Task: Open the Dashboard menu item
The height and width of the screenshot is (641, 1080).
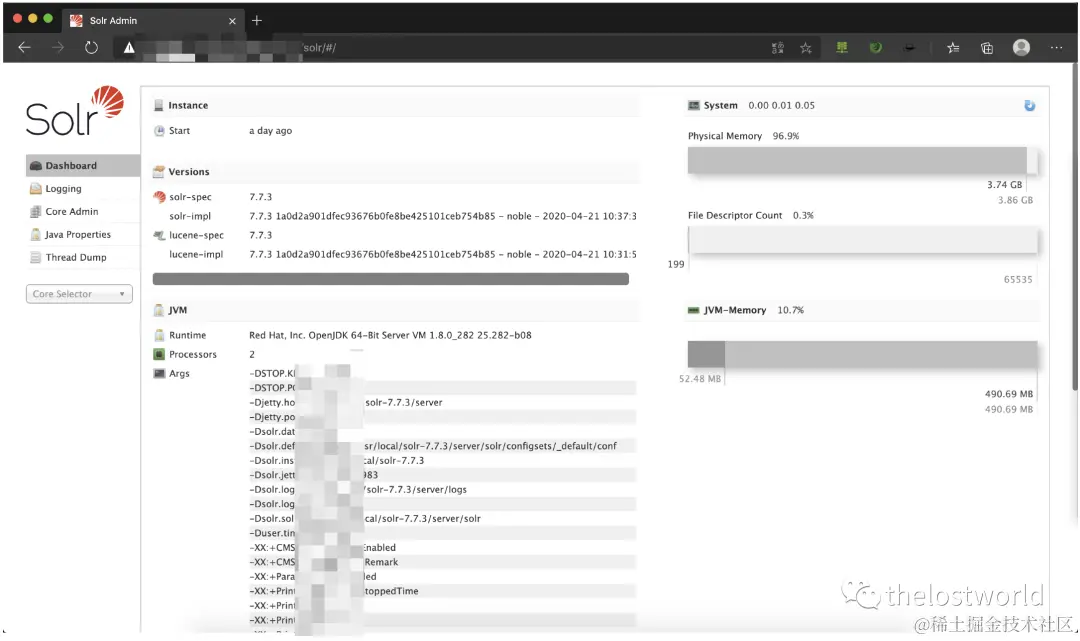Action: pos(83,165)
